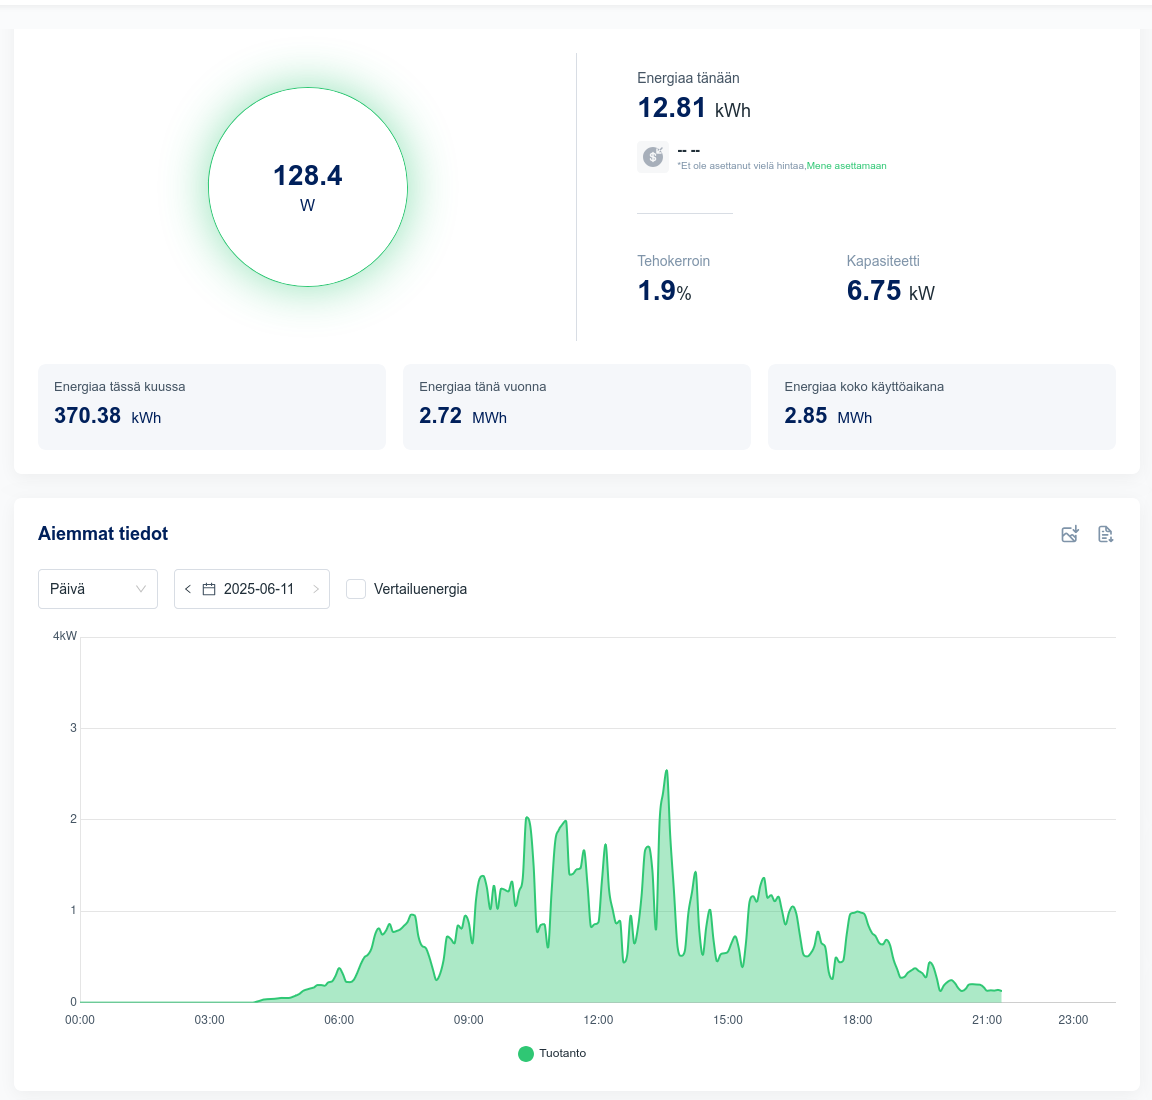This screenshot has width=1152, height=1100.
Task: Export chart data file
Action: 1105,534
